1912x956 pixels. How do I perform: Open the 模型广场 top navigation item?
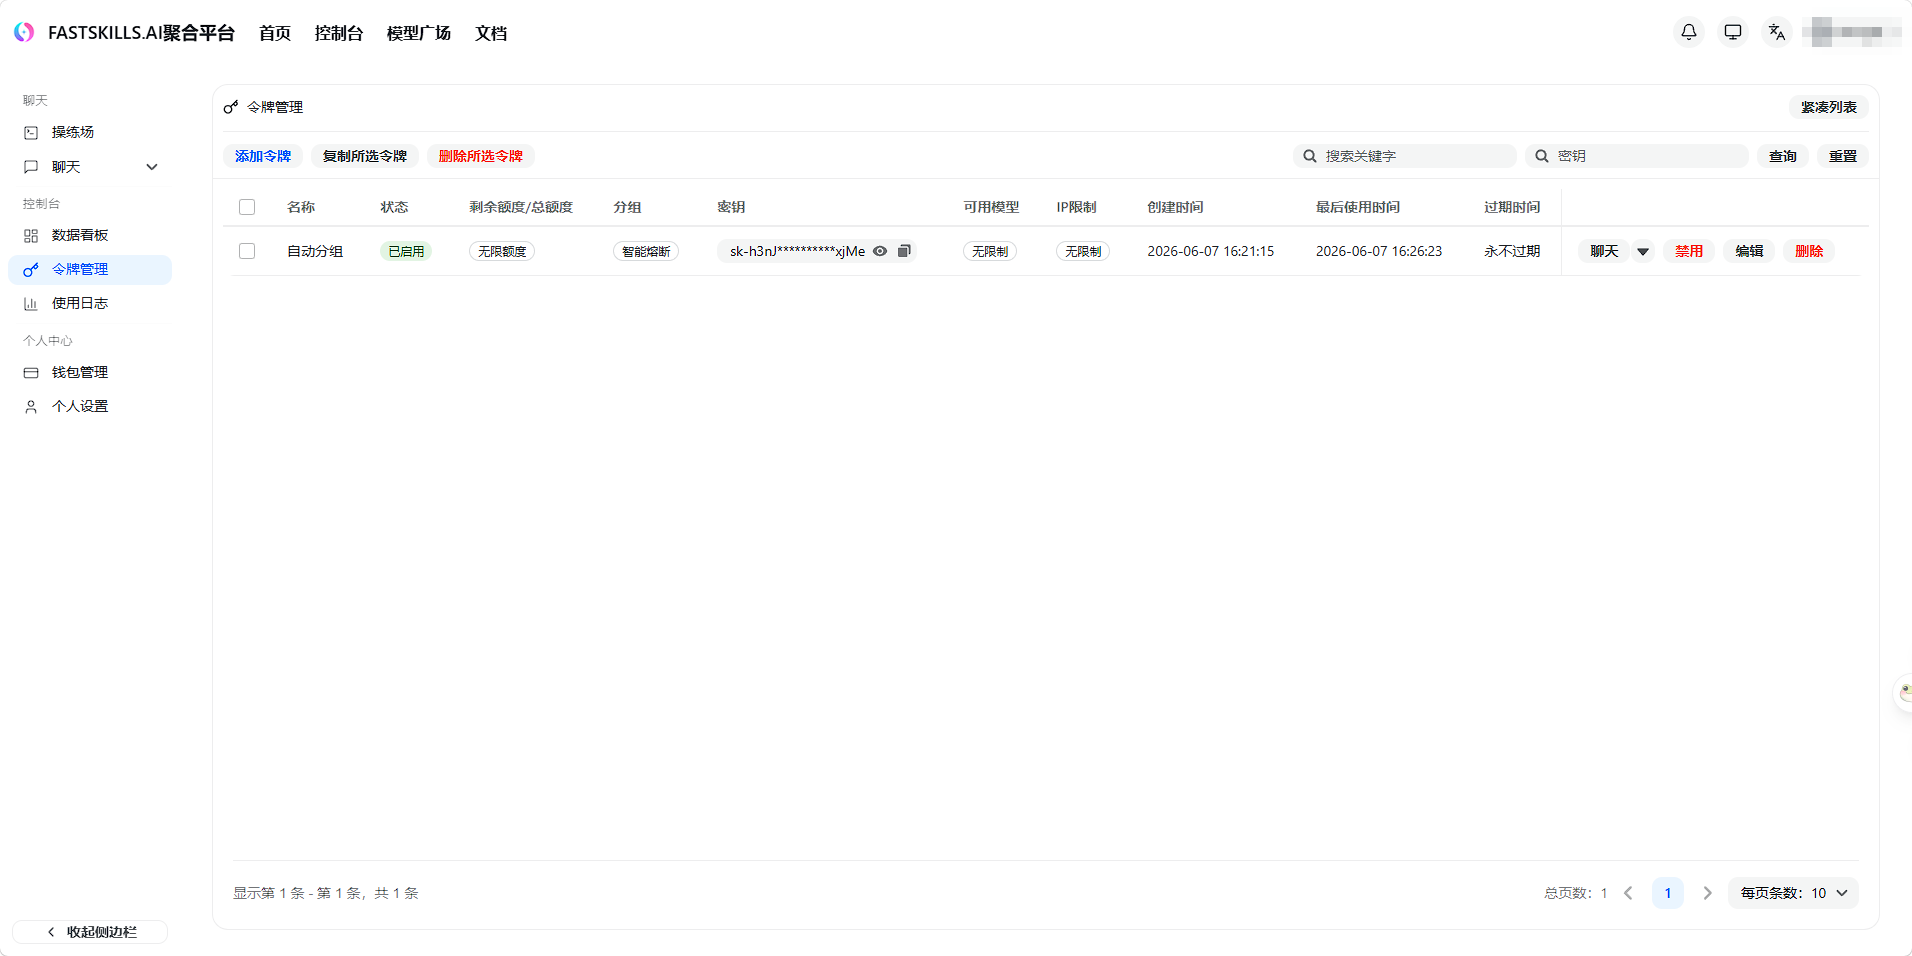(419, 33)
